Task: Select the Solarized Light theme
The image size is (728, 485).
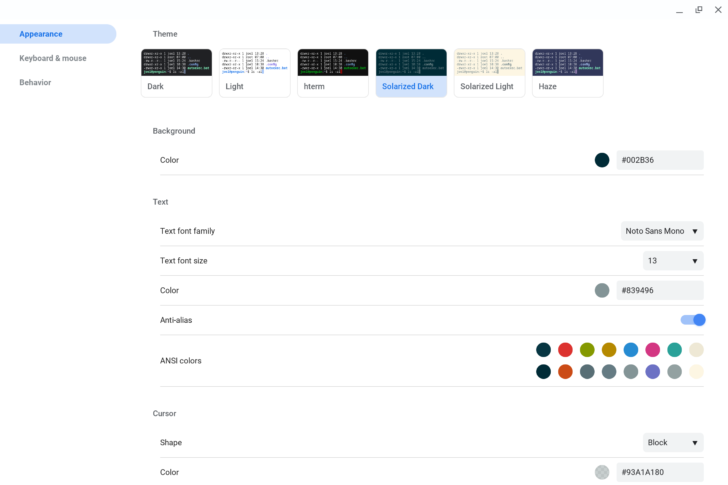Action: [489, 72]
